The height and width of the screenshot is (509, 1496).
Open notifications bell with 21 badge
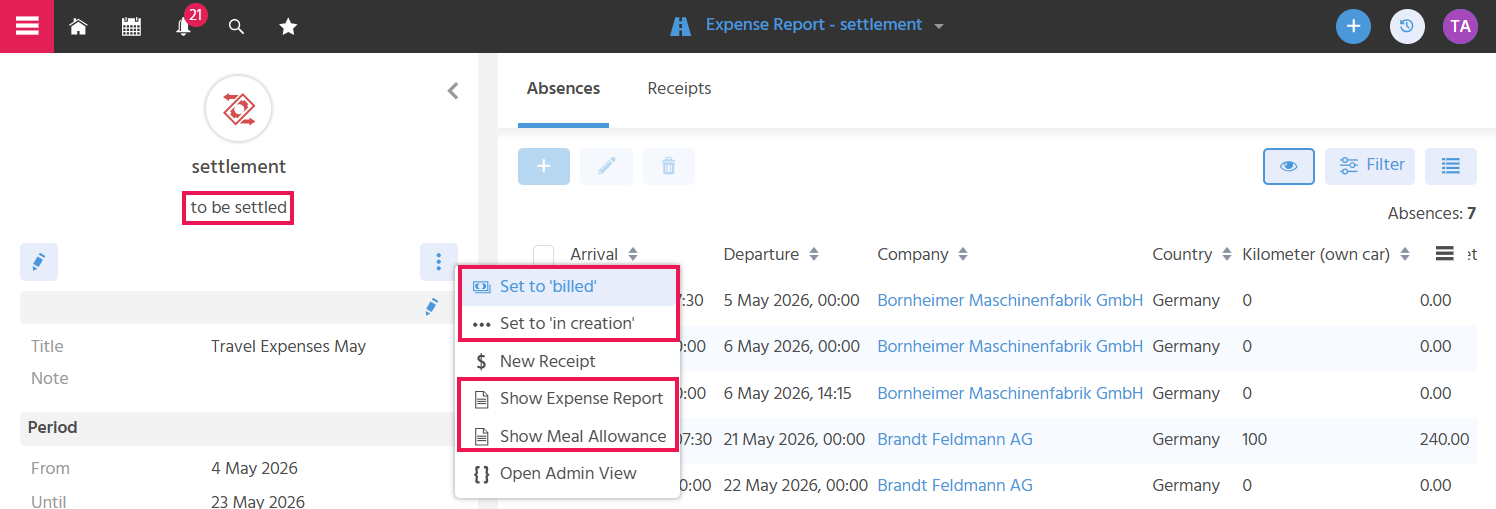184,27
